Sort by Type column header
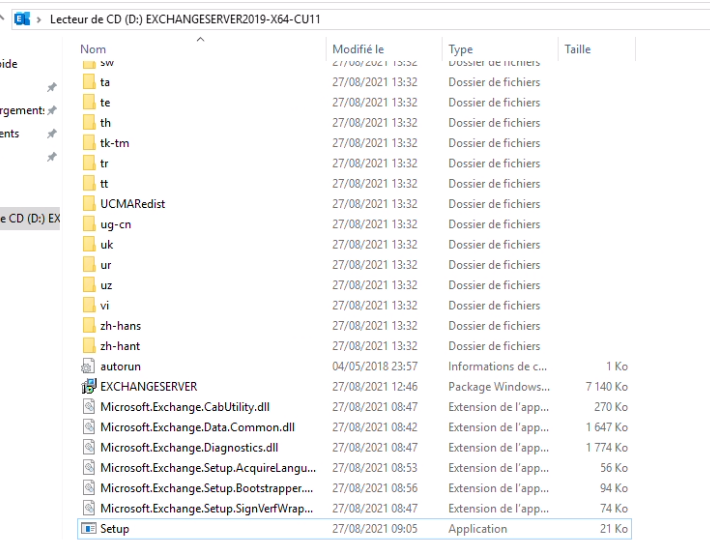The image size is (710, 544). 461,49
